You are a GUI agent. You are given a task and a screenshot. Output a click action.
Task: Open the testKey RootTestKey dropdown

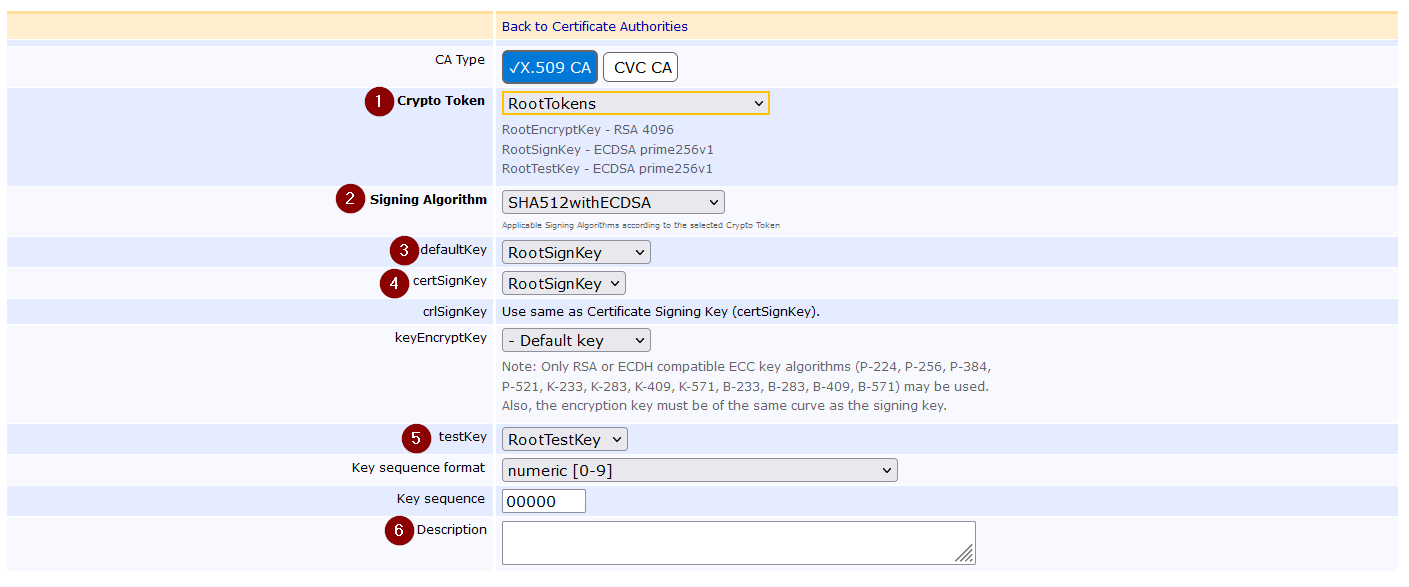564,439
